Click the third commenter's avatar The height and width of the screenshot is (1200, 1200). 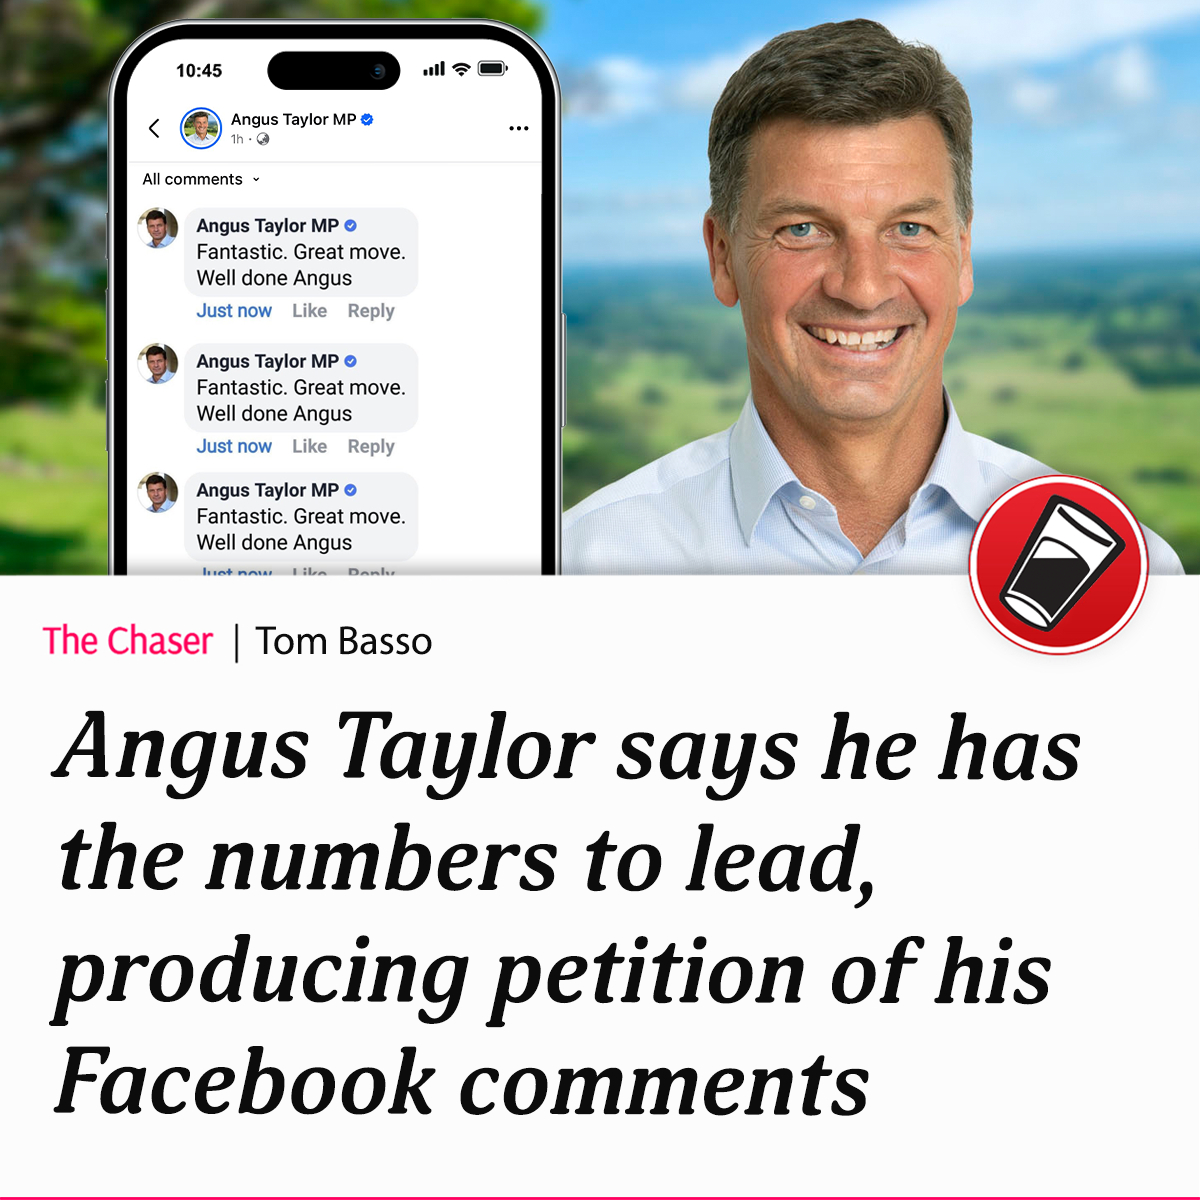(158, 493)
